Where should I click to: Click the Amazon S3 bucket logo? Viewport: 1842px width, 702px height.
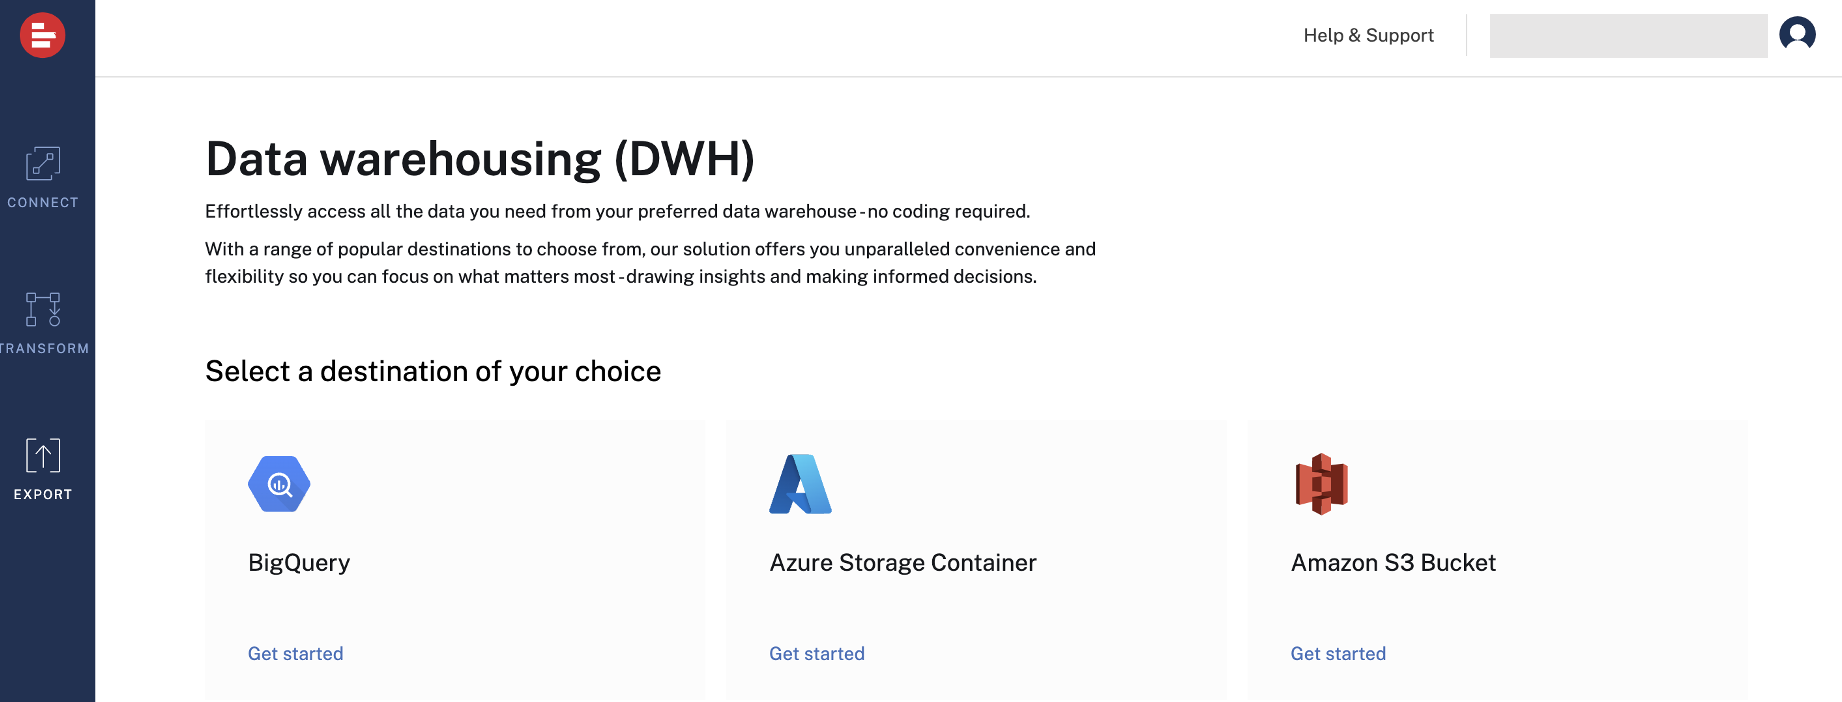pos(1322,484)
